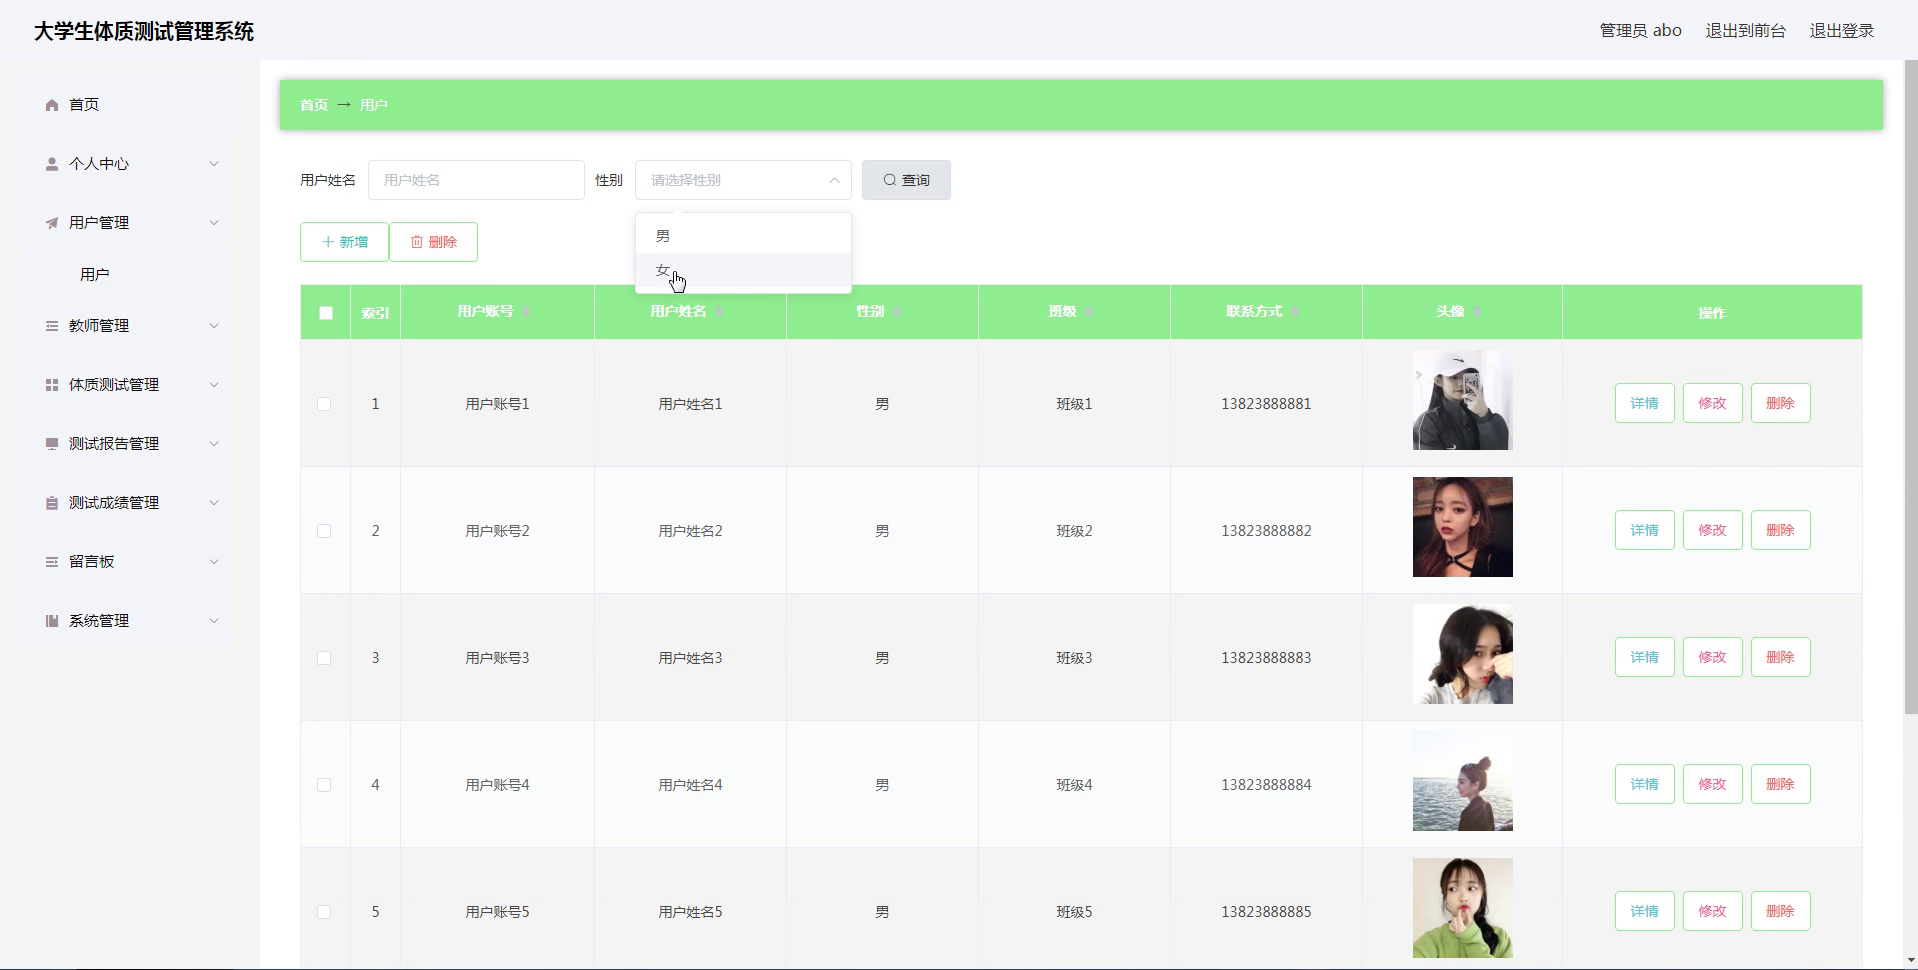
Task: Click the monitor icon beside 测试报告管理
Action: (52, 444)
